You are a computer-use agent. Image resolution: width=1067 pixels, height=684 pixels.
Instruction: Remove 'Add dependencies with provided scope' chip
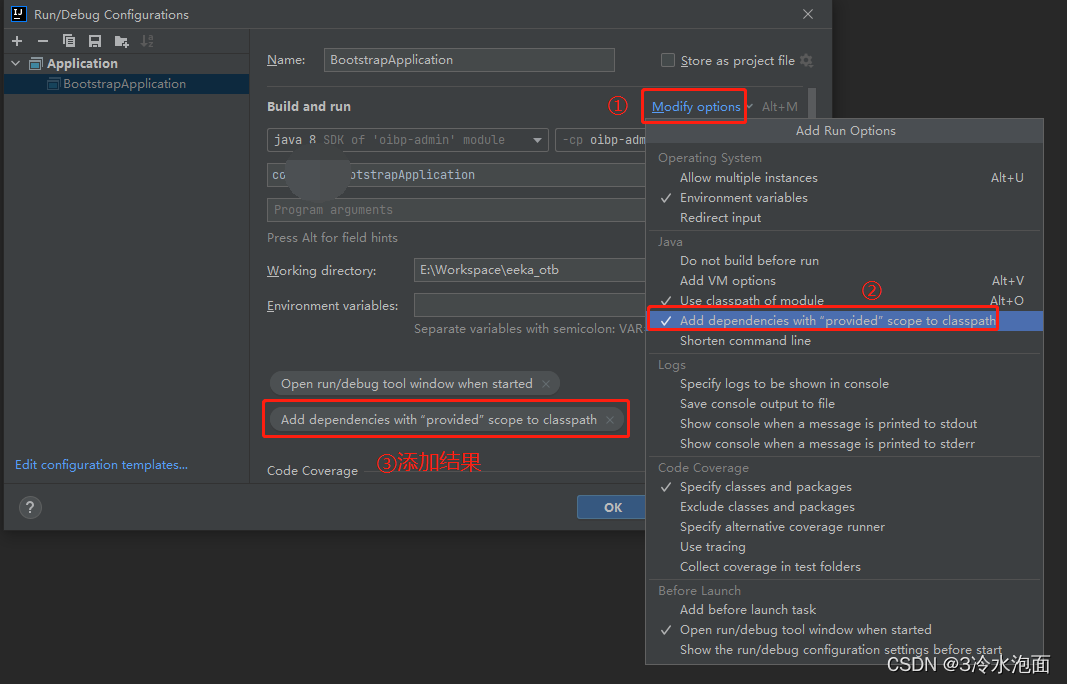point(610,420)
